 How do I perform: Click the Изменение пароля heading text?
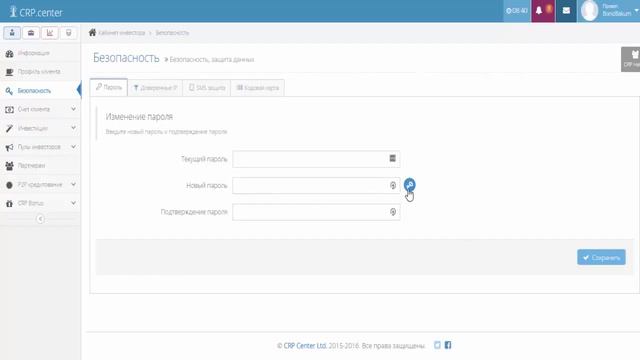tap(139, 117)
